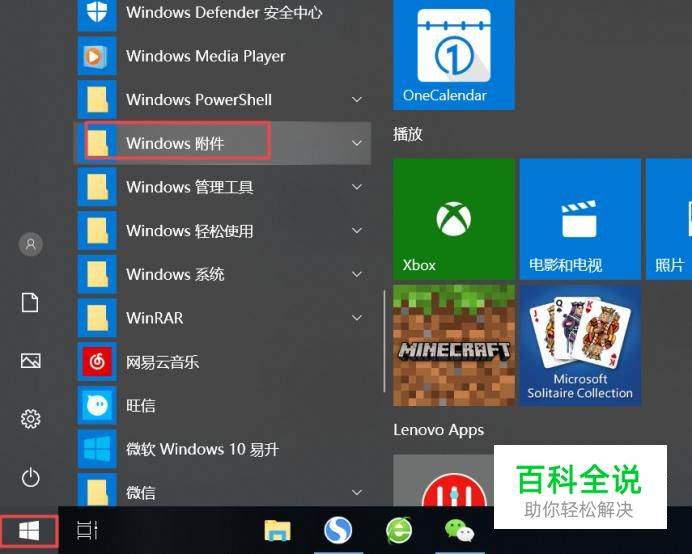The image size is (692, 554).
Task: Open the 电影和电视 tile
Action: [580, 219]
